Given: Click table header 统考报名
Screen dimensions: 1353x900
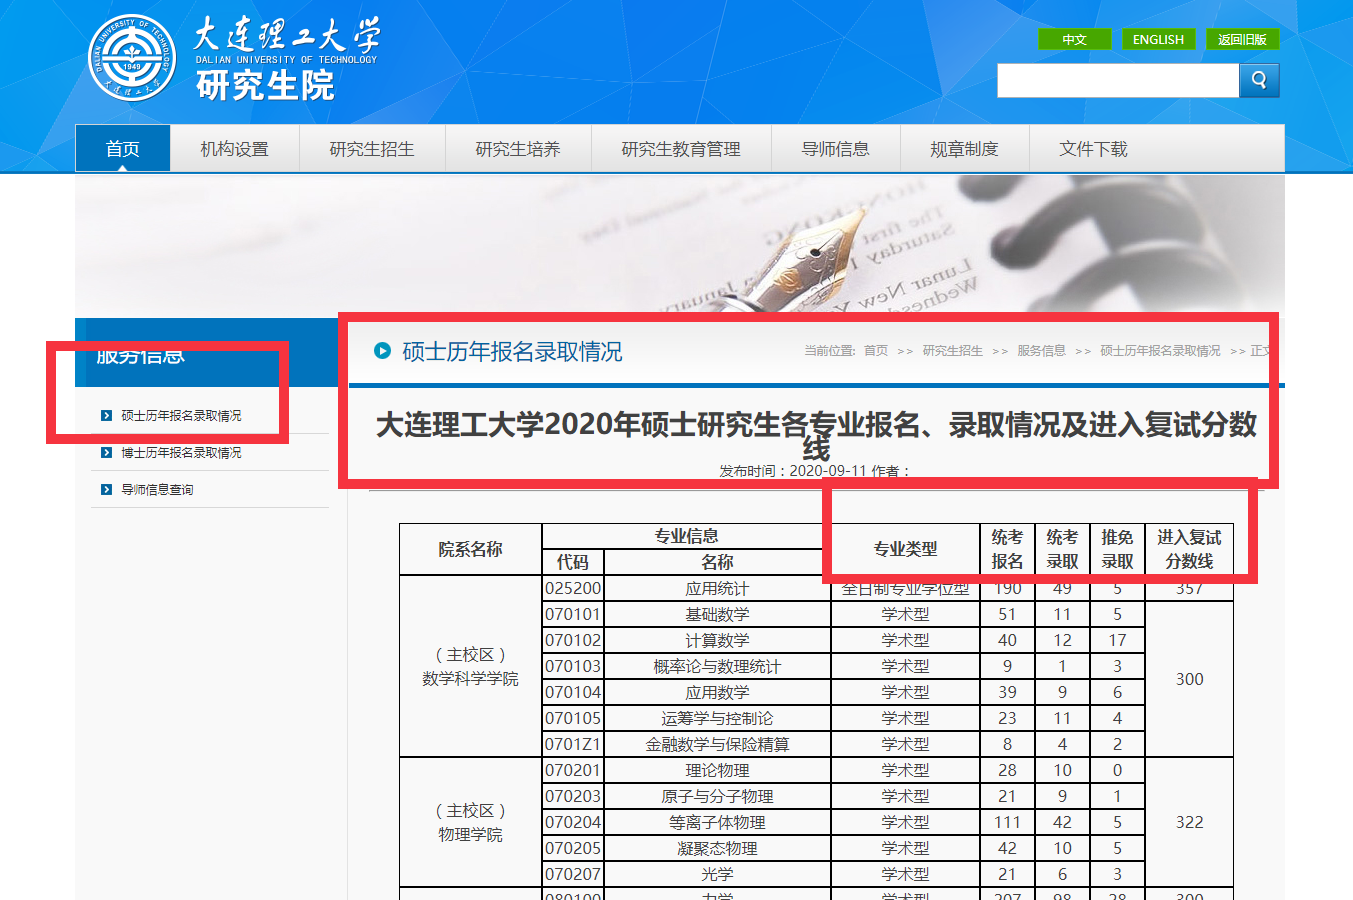Looking at the screenshot, I should [x=1007, y=549].
